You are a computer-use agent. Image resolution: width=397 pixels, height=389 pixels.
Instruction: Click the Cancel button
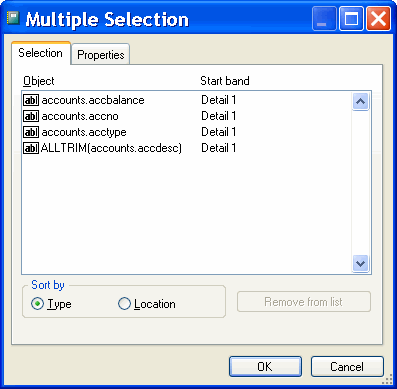(347, 367)
